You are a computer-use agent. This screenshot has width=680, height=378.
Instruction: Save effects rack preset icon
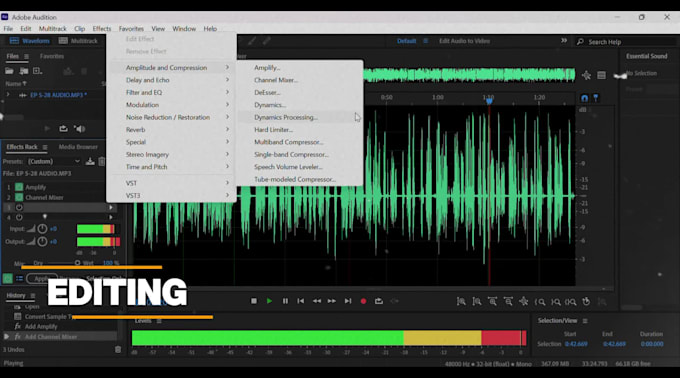[x=90, y=161]
